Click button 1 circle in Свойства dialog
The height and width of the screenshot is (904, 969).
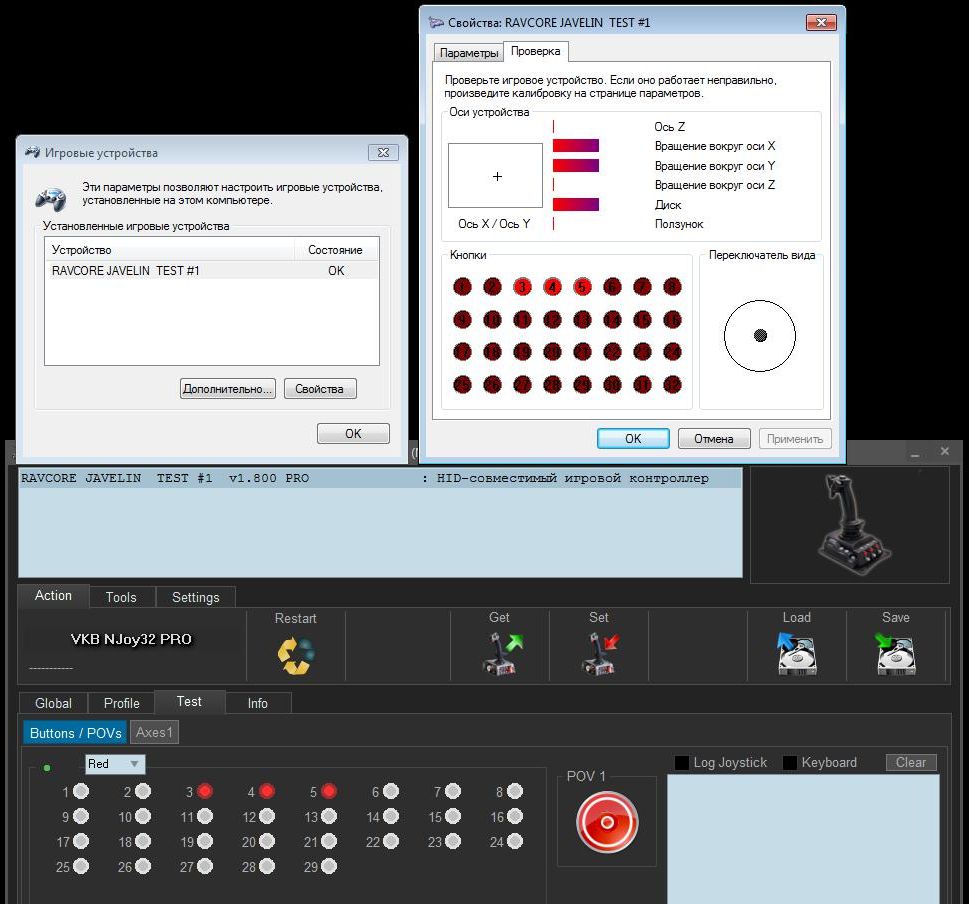pos(462,287)
